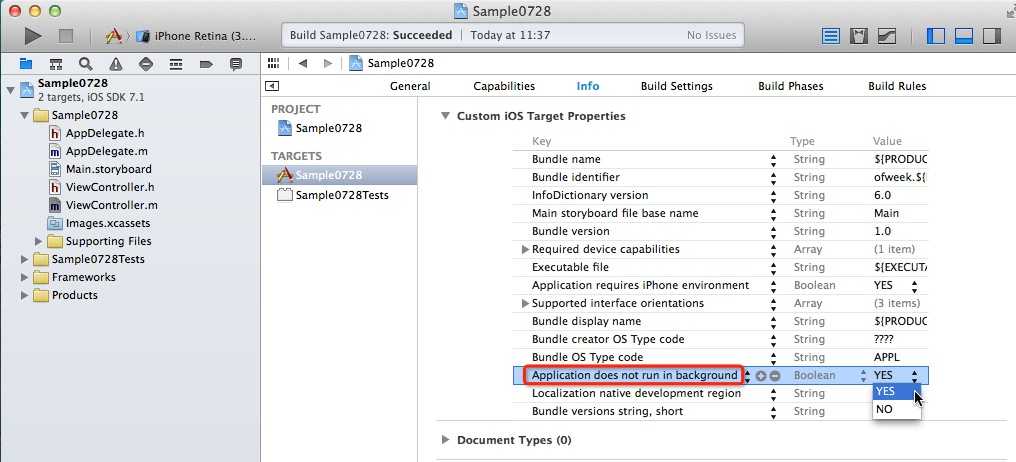This screenshot has width=1016, height=462.
Task: Open key stepper for Bundle name
Action: tap(773, 159)
